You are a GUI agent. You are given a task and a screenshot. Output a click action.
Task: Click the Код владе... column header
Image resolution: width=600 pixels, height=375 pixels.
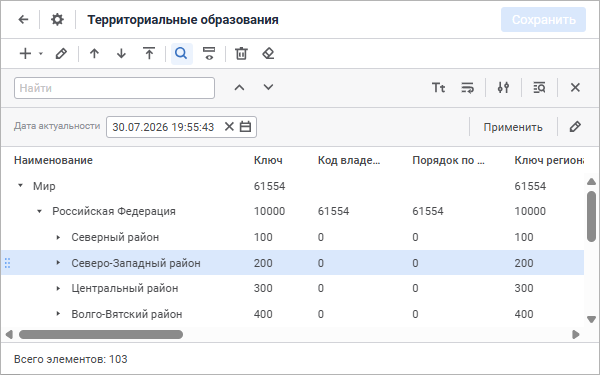349,160
